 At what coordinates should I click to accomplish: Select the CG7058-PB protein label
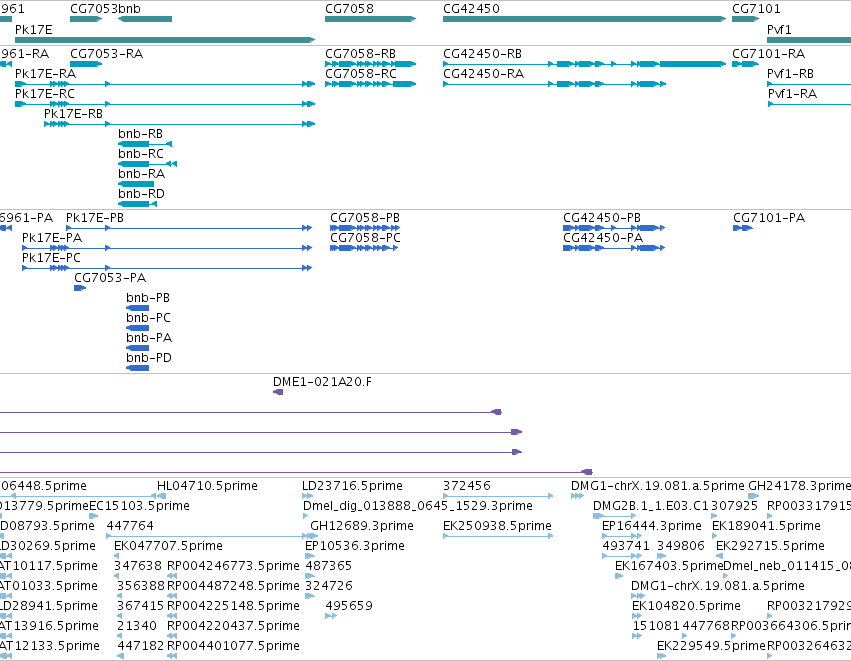tap(365, 218)
